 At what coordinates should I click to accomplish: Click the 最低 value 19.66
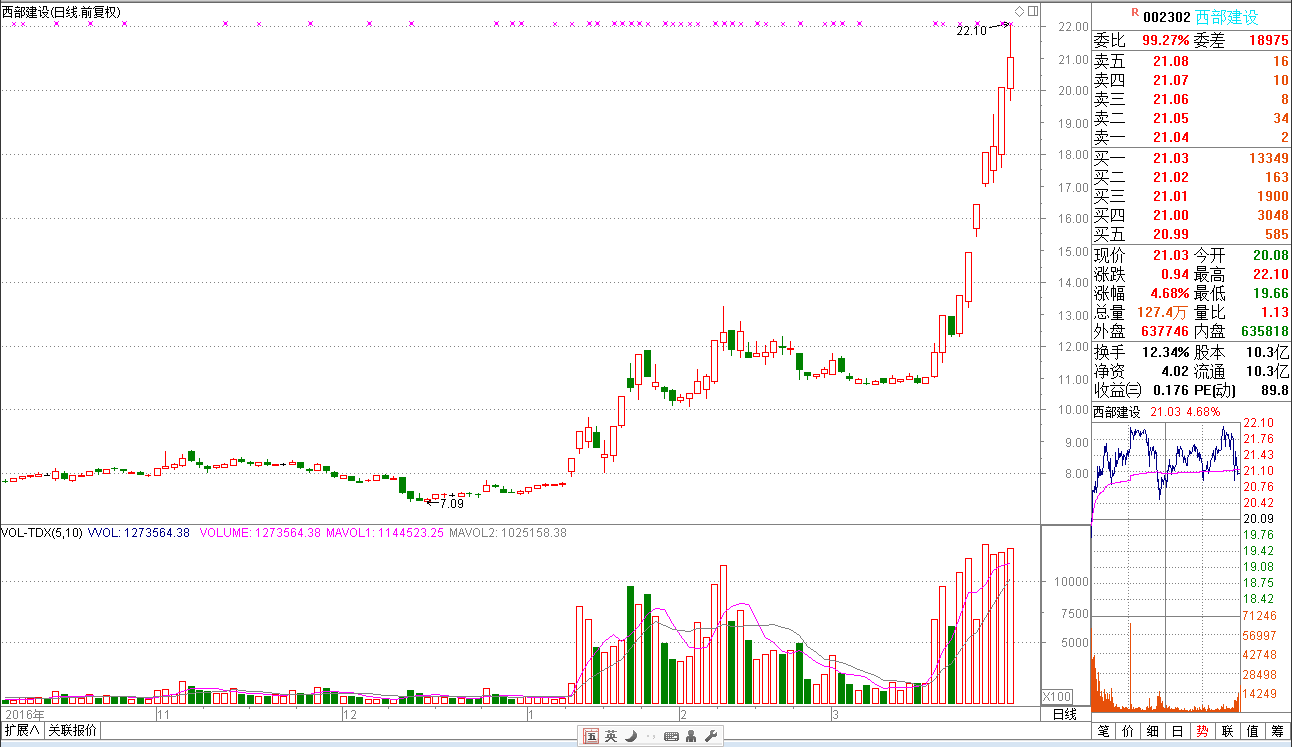click(1271, 293)
